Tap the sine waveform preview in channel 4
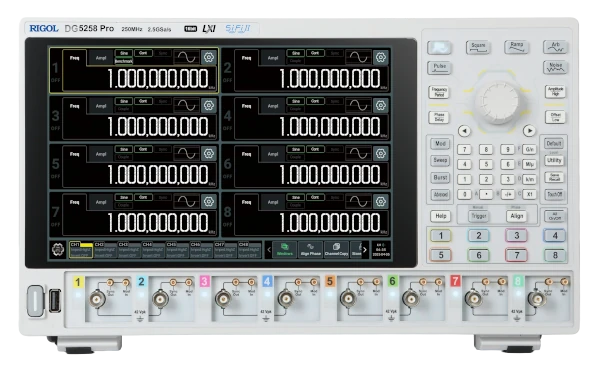 pyautogui.click(x=359, y=105)
